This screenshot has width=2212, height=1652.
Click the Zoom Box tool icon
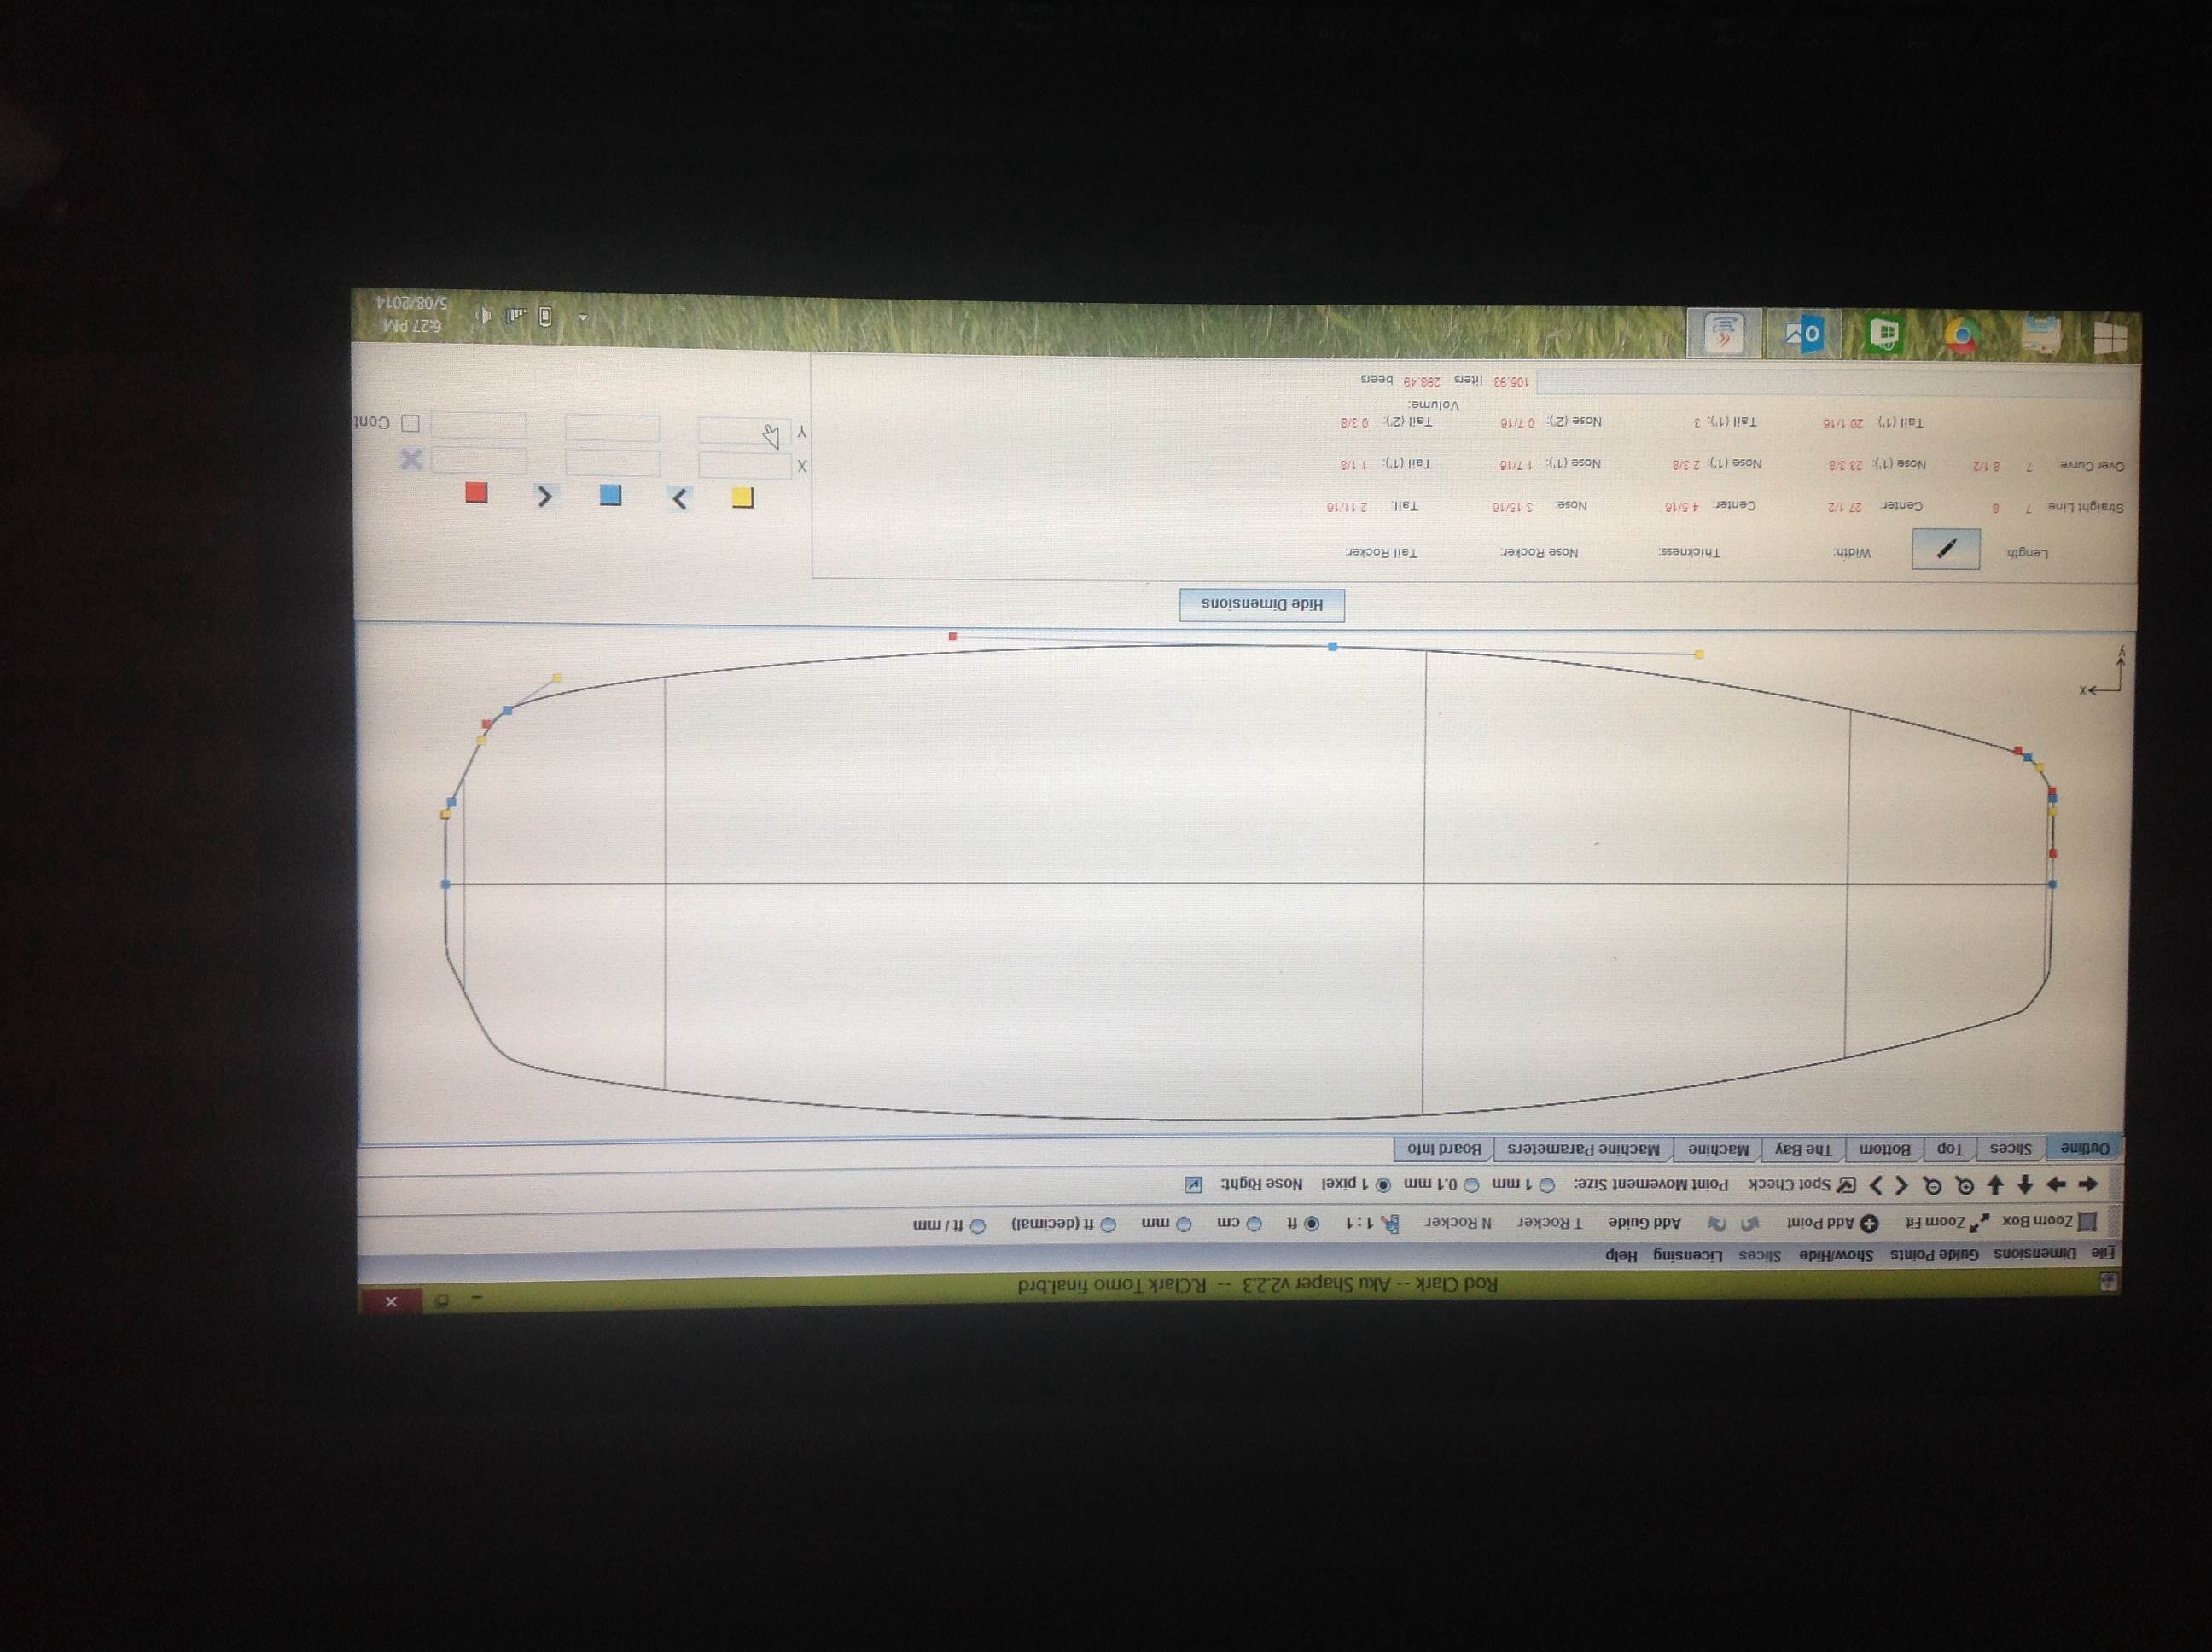[x=2087, y=1222]
